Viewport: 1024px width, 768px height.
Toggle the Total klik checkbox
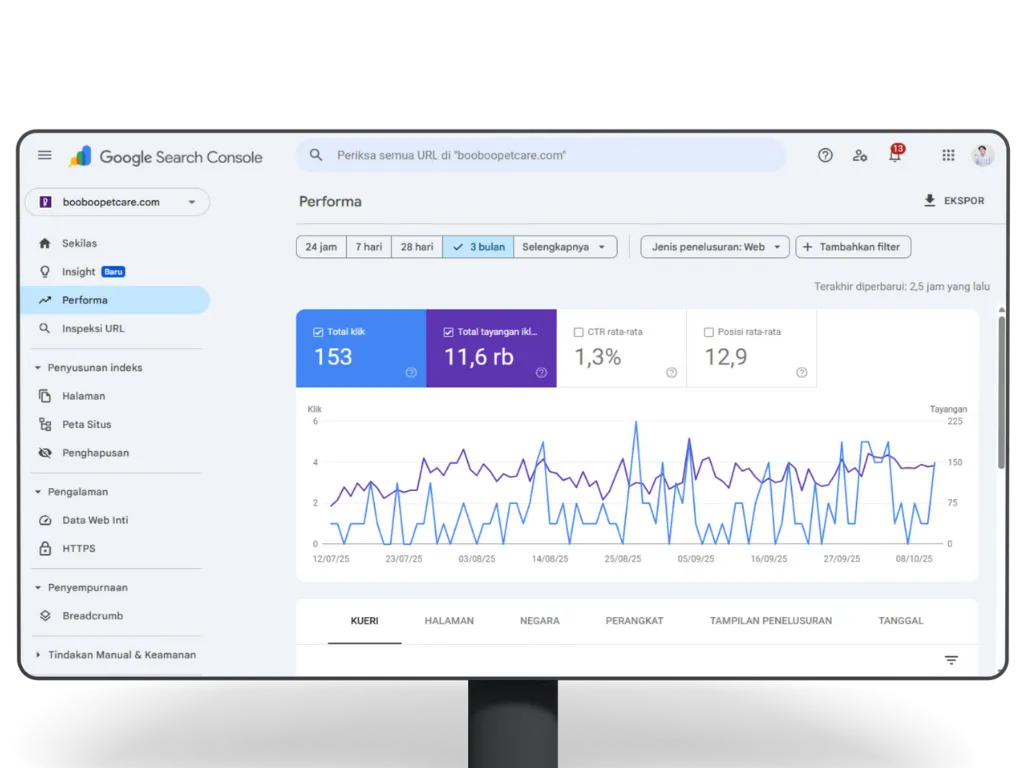tap(318, 332)
